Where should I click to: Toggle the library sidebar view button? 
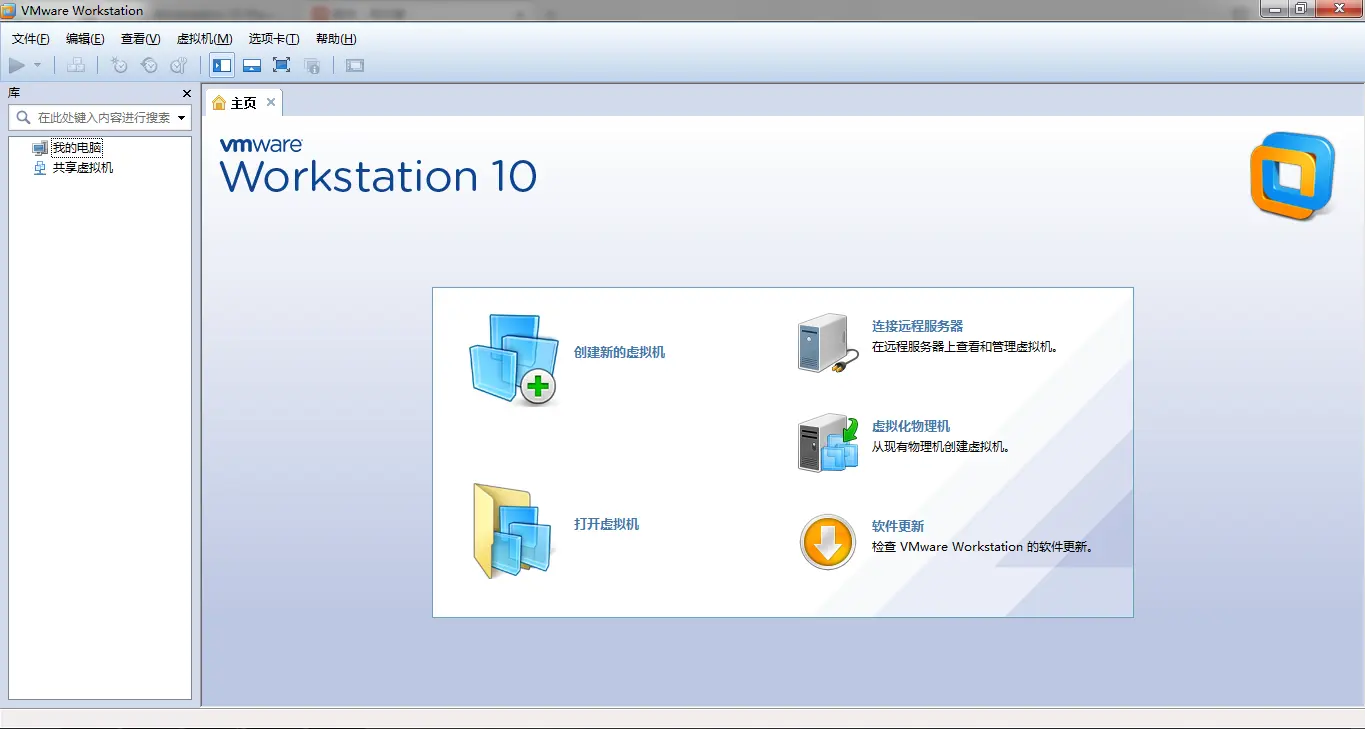pyautogui.click(x=222, y=65)
